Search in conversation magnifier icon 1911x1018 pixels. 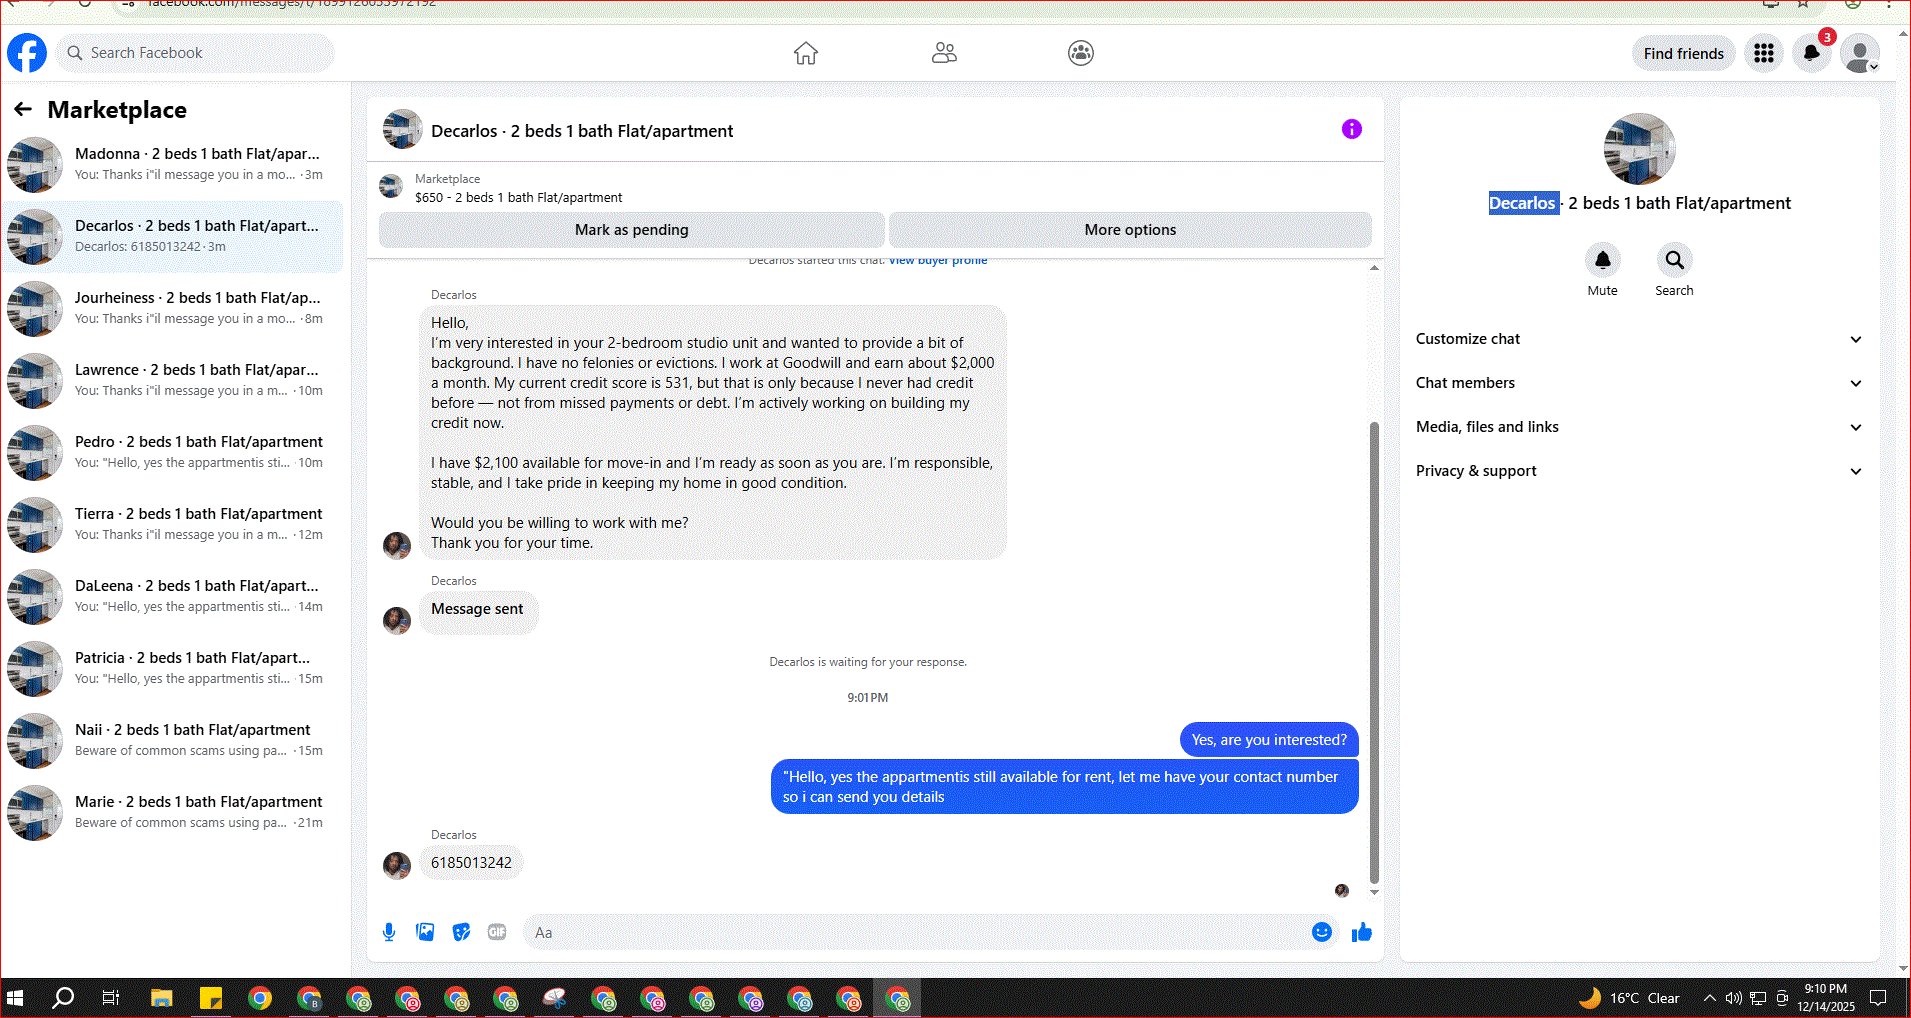(1674, 260)
